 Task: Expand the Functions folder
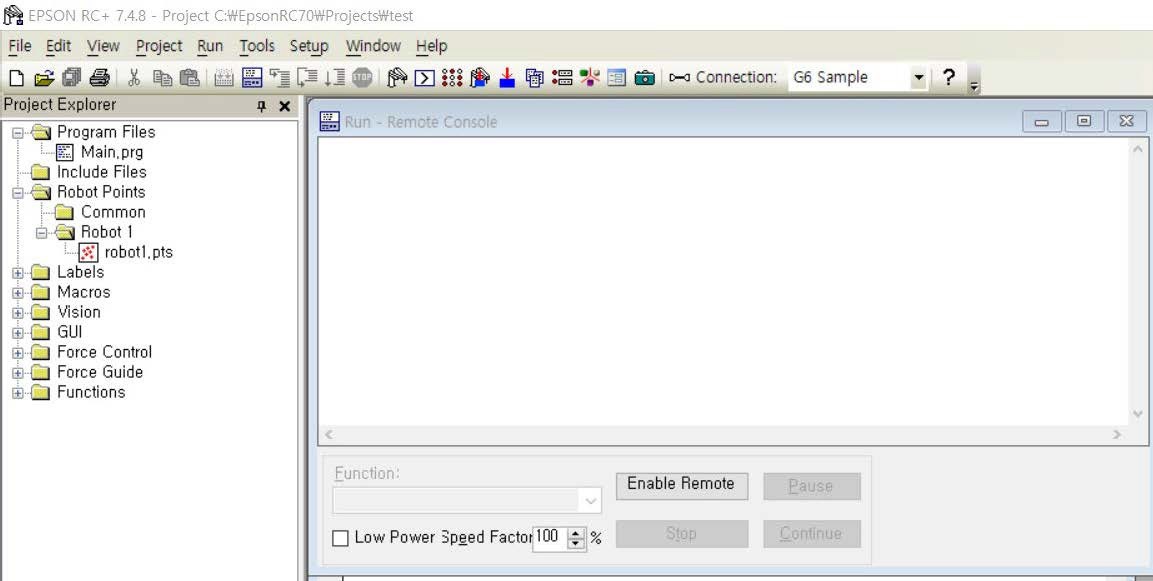18,393
